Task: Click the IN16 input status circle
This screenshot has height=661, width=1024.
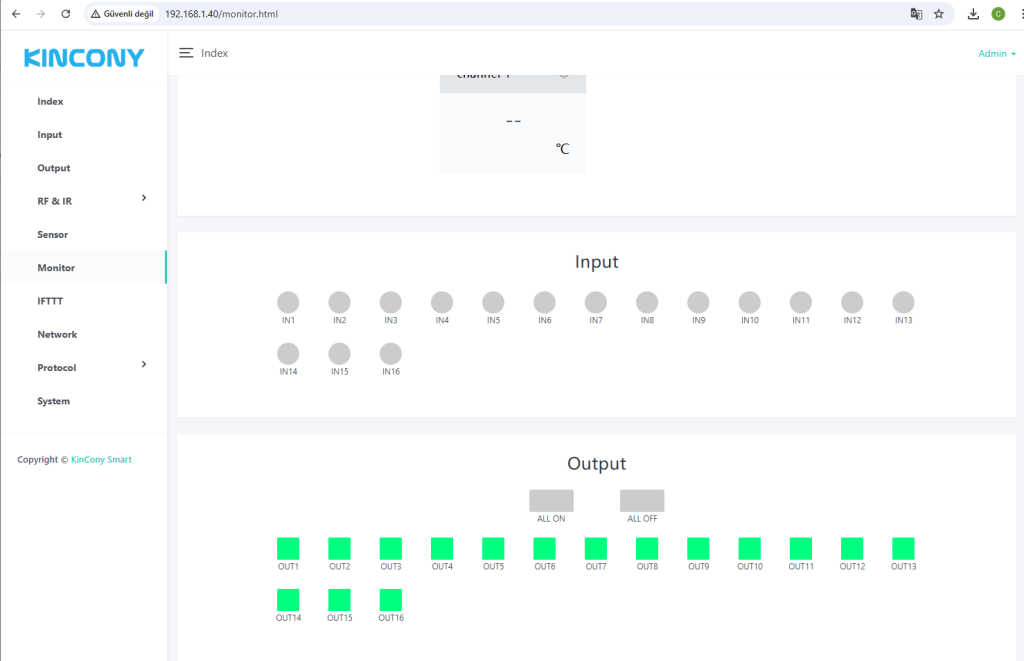Action: (391, 353)
